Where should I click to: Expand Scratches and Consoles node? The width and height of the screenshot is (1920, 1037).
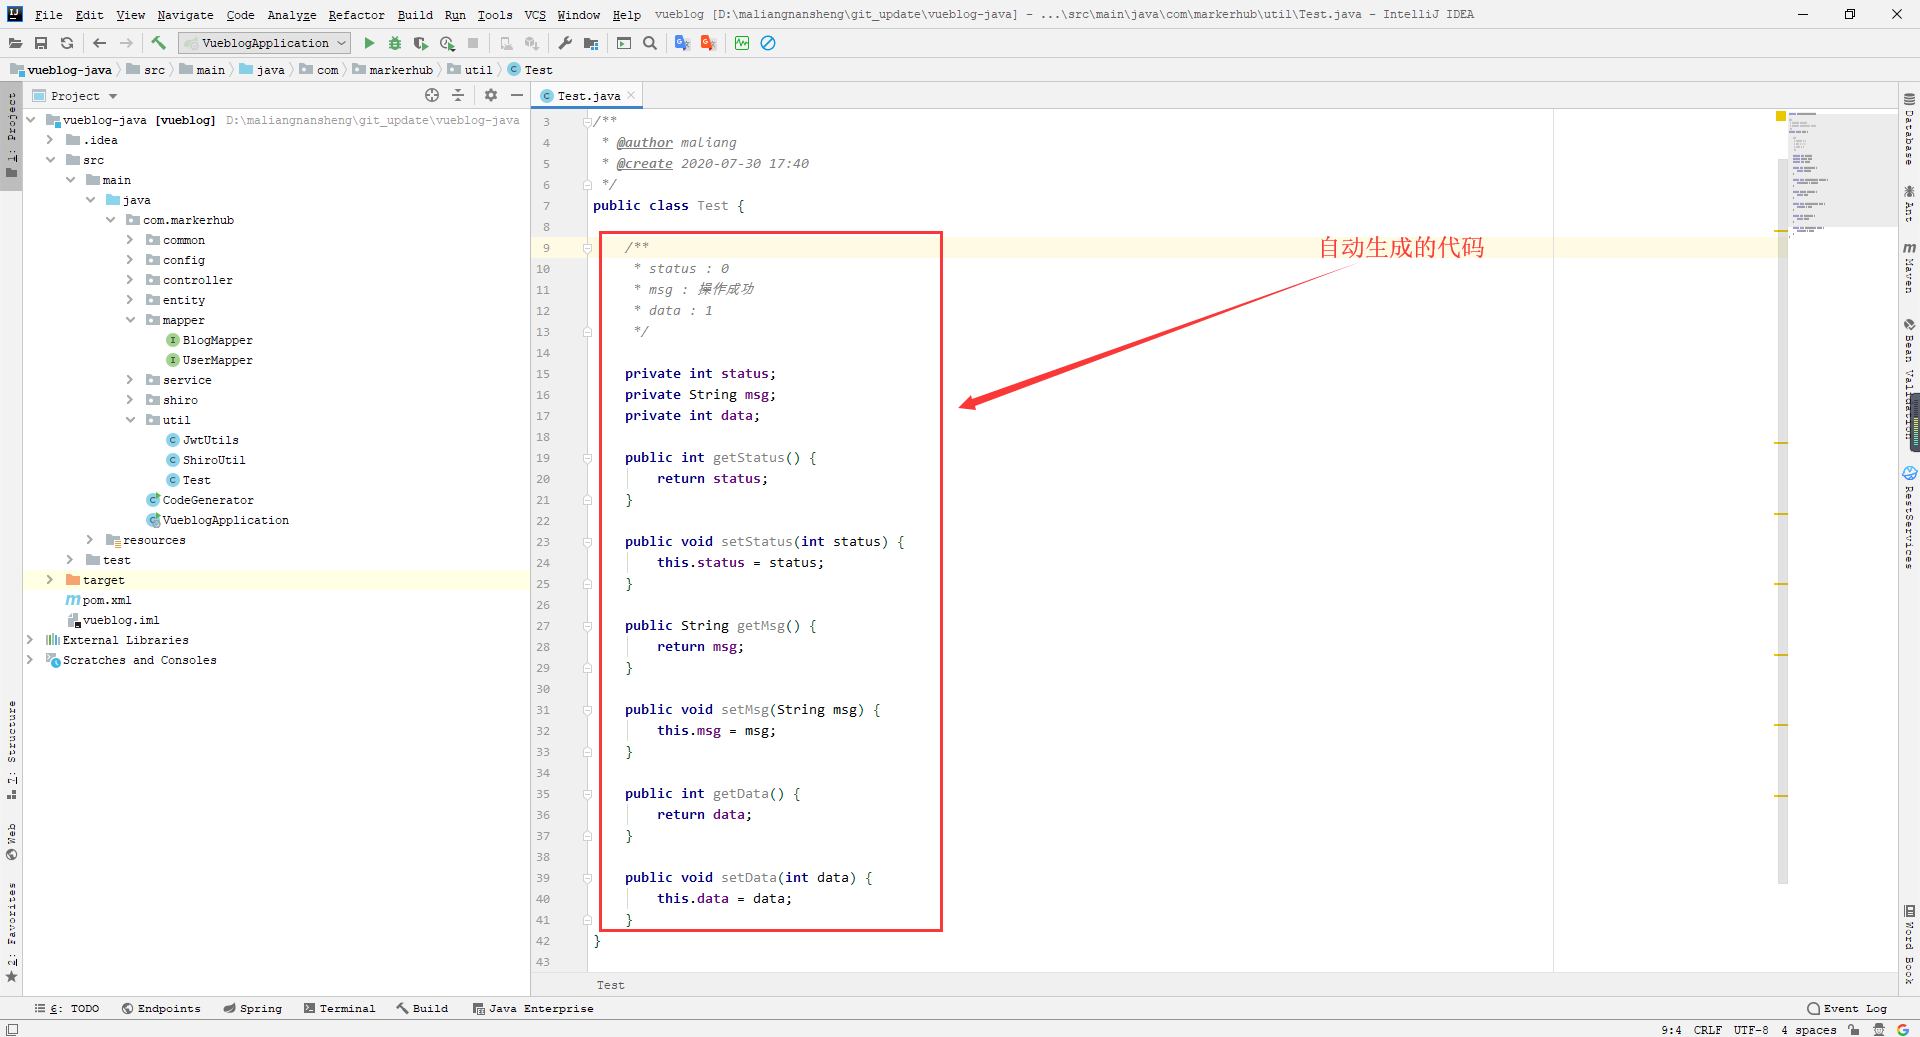(x=30, y=660)
